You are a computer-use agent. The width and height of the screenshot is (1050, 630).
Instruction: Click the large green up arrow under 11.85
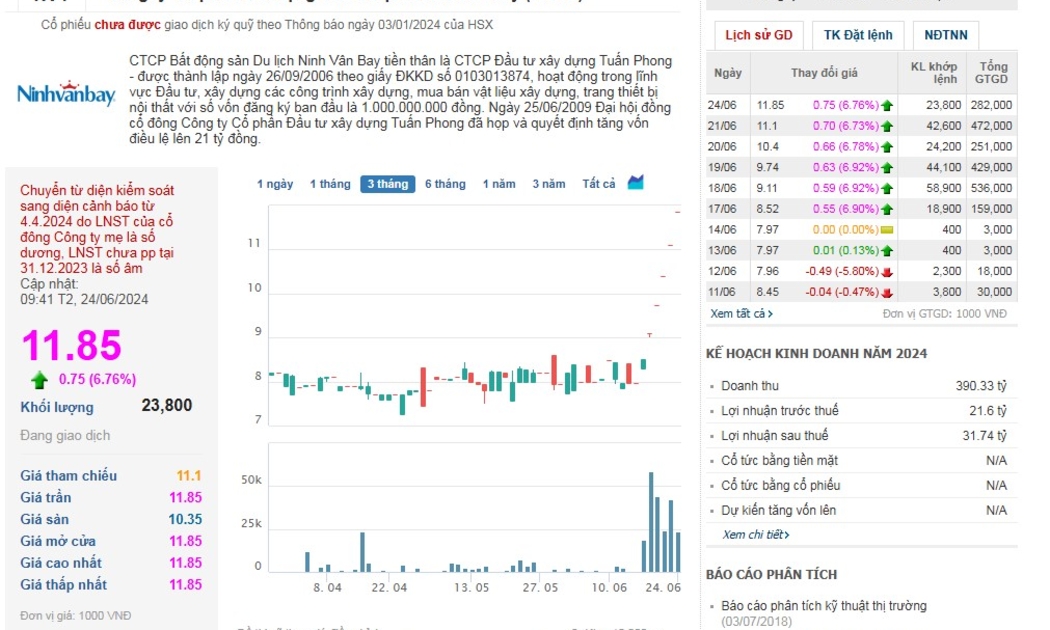[40, 379]
